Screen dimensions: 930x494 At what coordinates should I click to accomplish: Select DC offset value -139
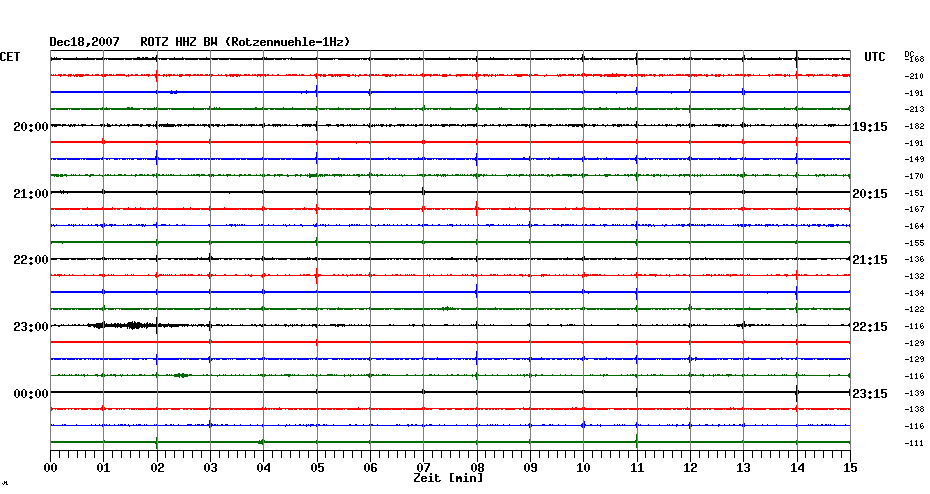pos(914,393)
